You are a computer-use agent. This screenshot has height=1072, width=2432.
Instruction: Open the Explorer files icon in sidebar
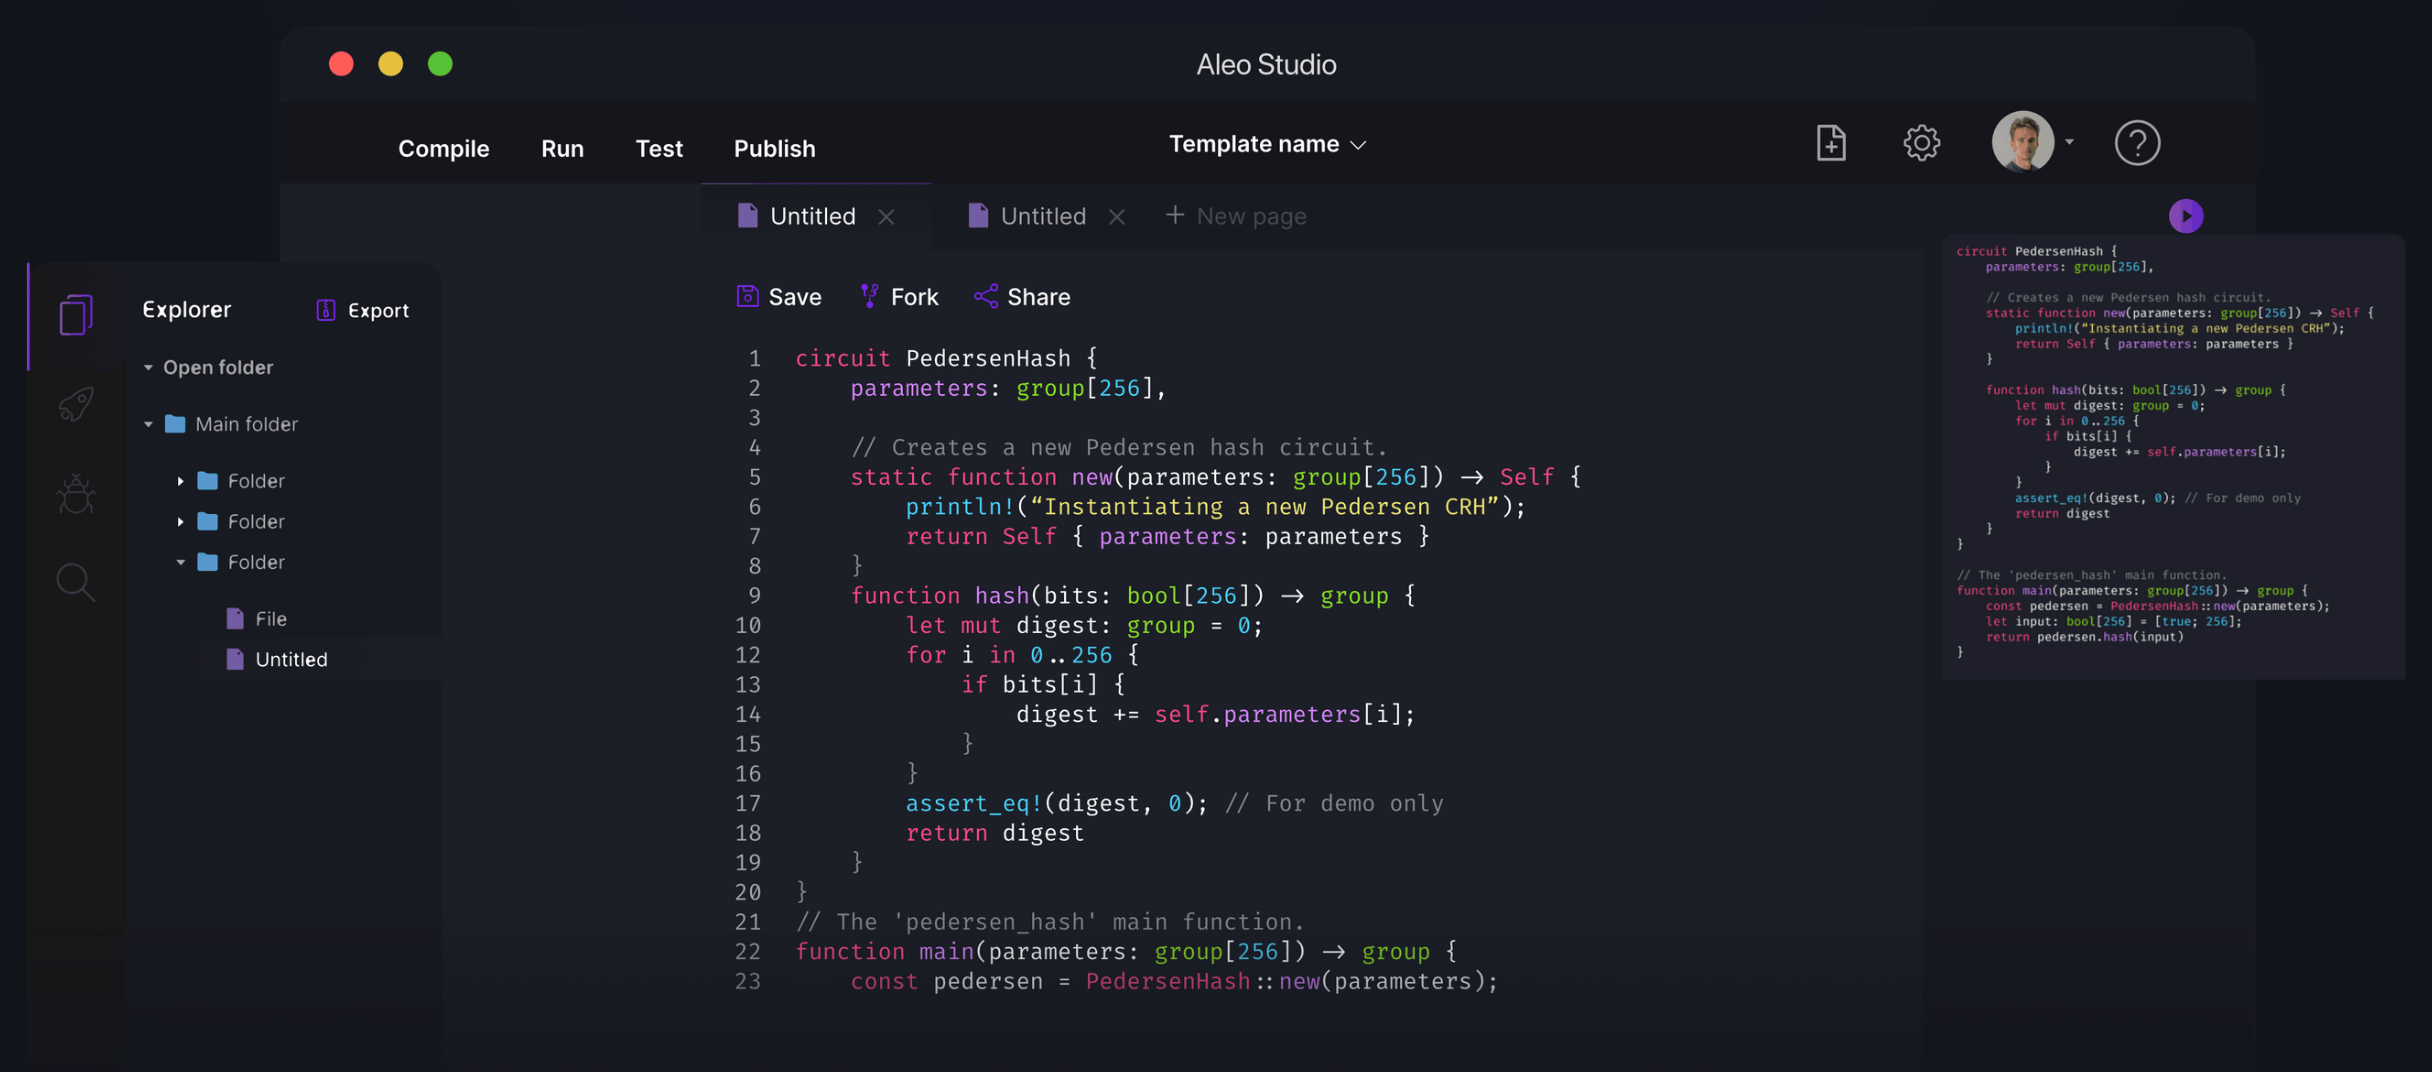point(76,314)
